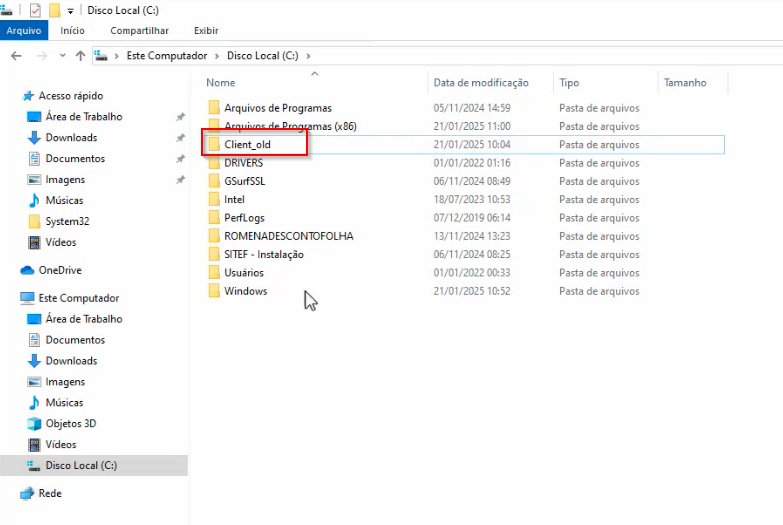783x525 pixels.
Task: Open pinned Documentos under Acesso rápido
Action: (75, 158)
